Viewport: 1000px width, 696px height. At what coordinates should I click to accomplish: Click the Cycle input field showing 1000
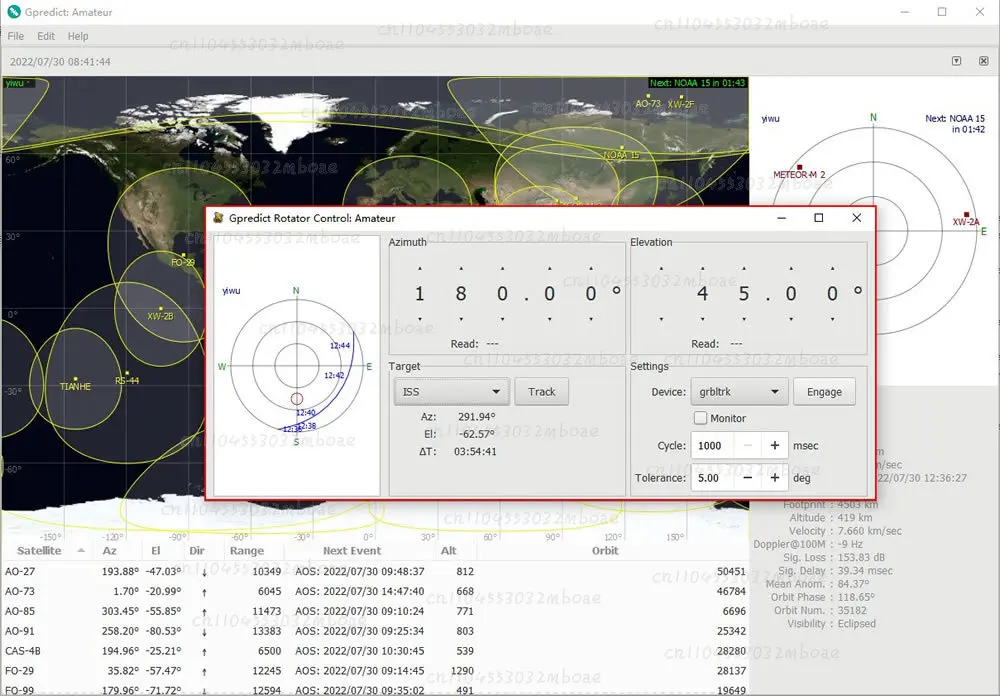click(713, 445)
